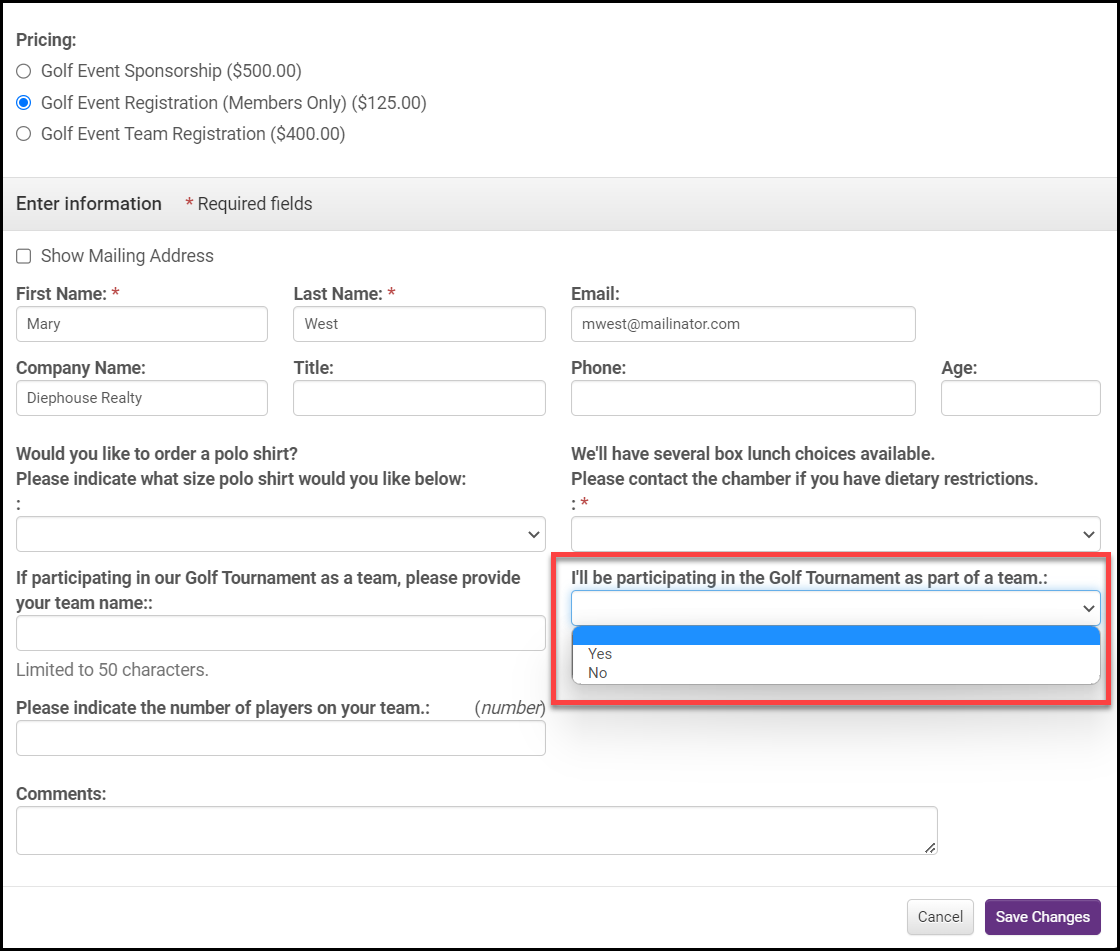Select No in team participation list
The image size is (1120, 951).
[598, 673]
